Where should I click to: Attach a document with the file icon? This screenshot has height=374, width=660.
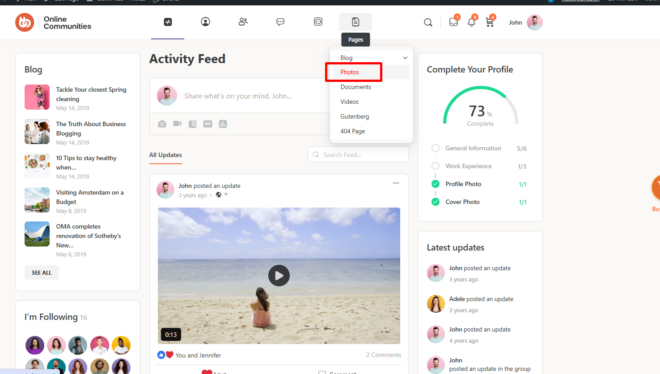click(x=192, y=124)
